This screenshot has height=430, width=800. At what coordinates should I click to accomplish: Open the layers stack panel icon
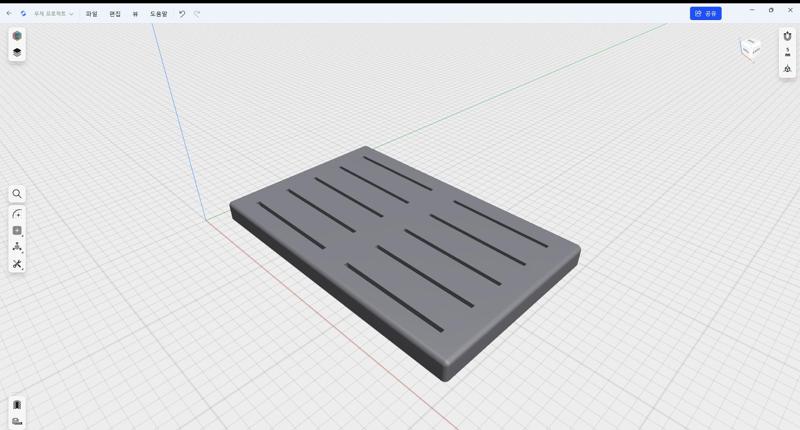(17, 52)
